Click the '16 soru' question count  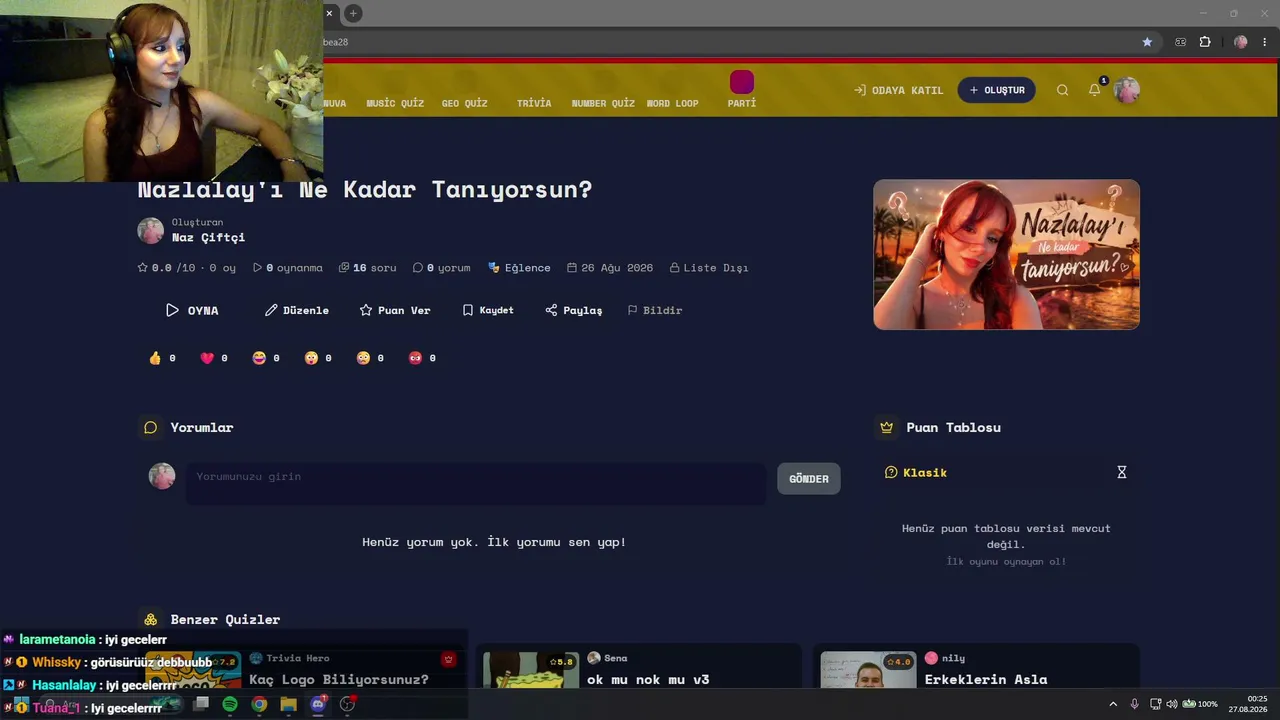[x=367, y=268]
